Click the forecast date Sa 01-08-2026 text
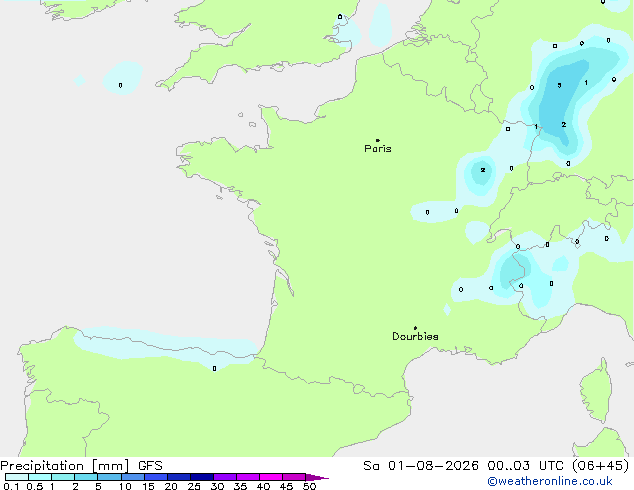Screen dimensions: 634x490 coord(421,466)
